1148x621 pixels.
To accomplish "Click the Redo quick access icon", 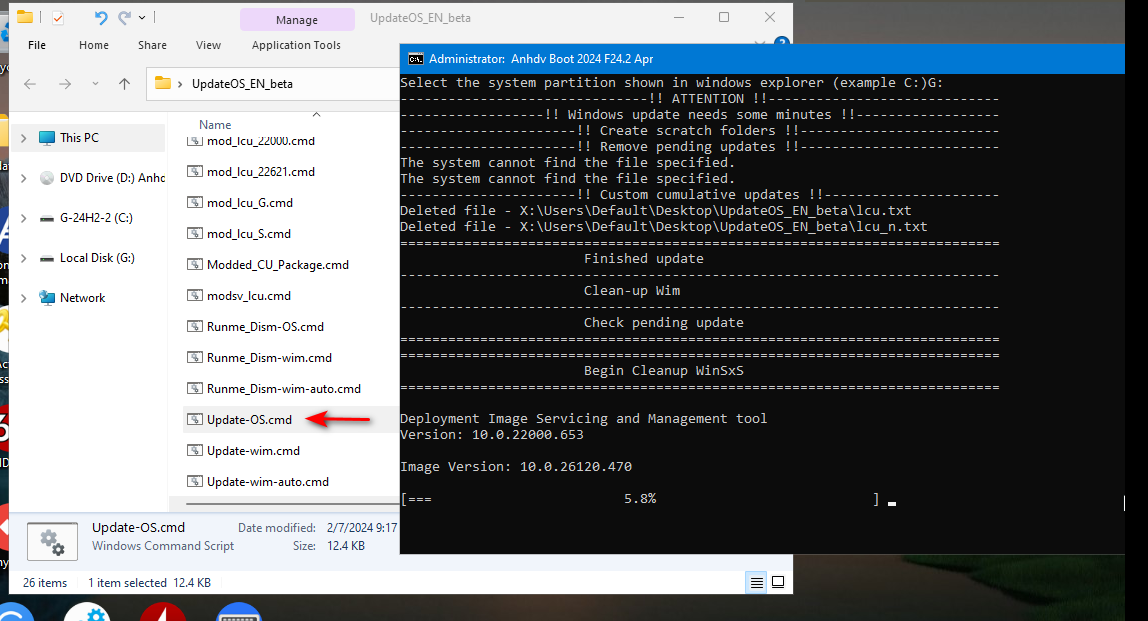I will click(124, 18).
